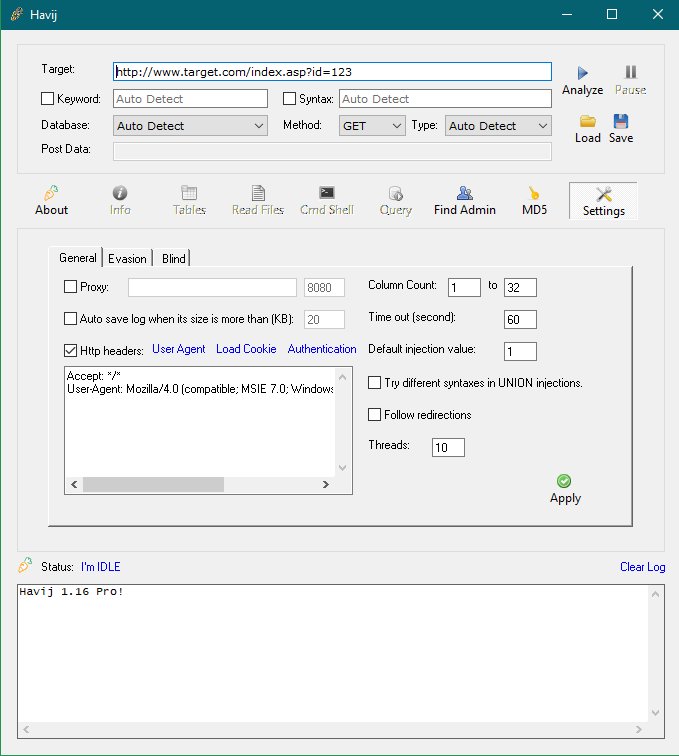
Task: Tick the Proxy checkbox
Action: [x=70, y=286]
